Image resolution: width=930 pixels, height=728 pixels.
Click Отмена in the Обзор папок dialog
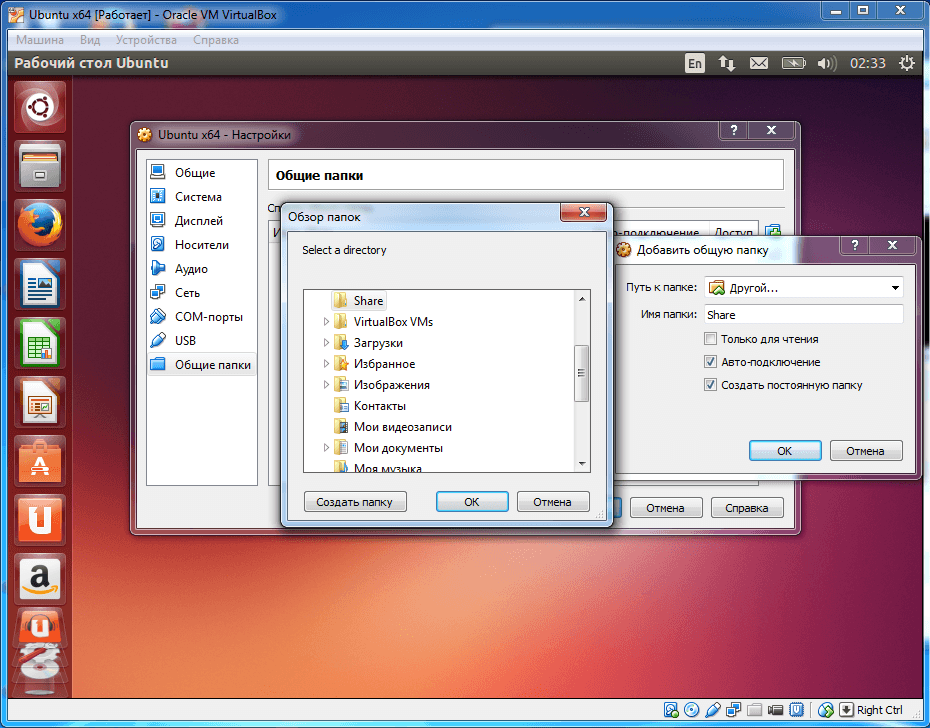553,502
